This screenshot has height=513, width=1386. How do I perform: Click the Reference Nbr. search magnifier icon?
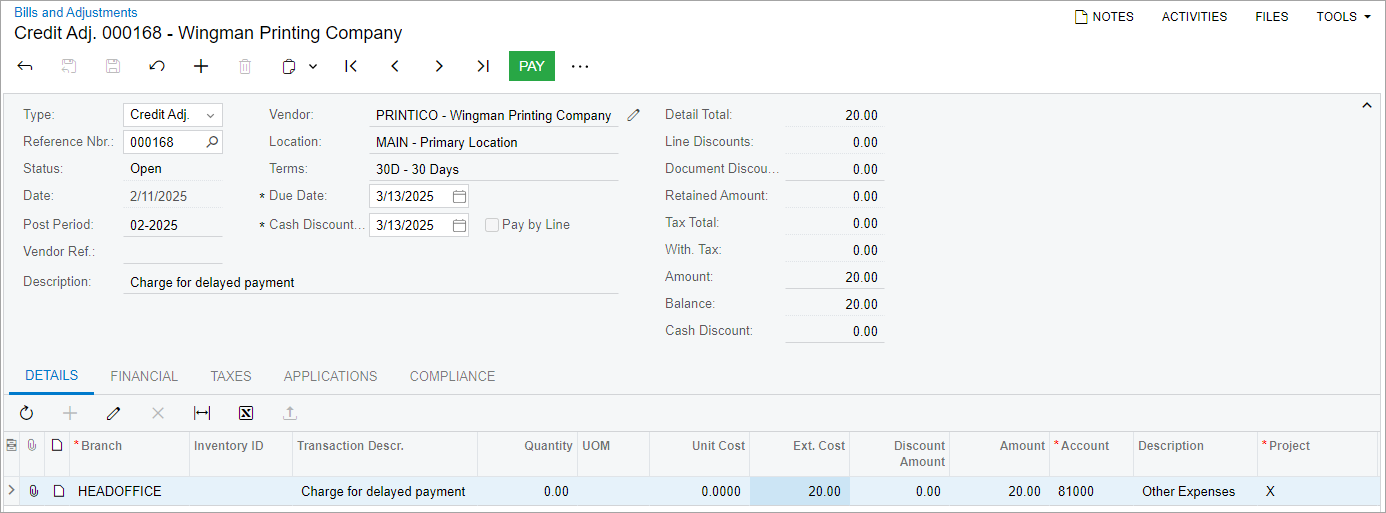point(211,142)
